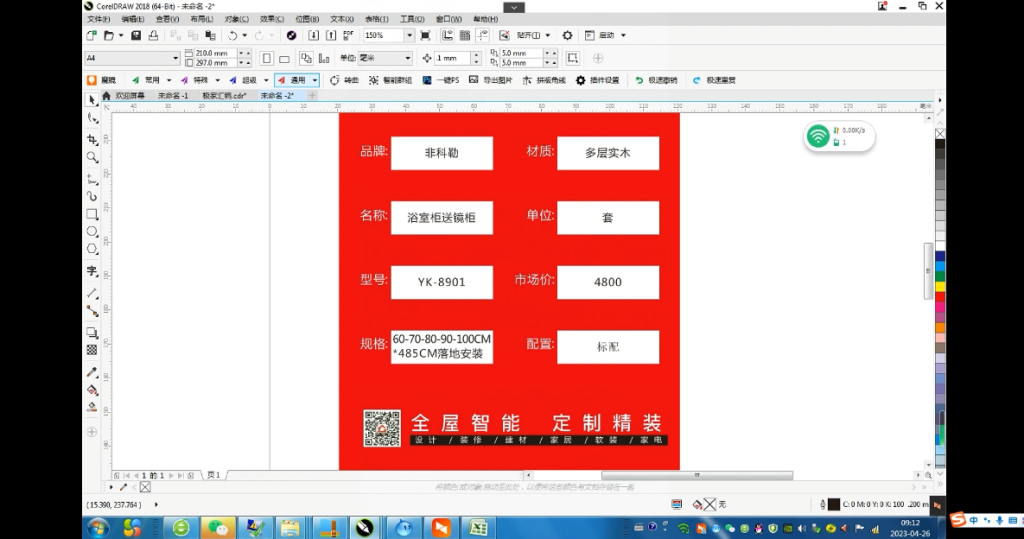
Task: Switch page to portrait orientation
Action: pos(266,58)
